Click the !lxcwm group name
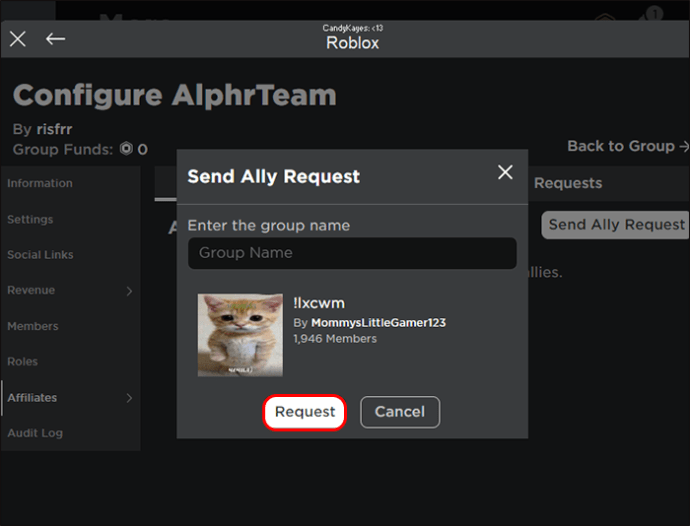The image size is (690, 526). pos(319,303)
